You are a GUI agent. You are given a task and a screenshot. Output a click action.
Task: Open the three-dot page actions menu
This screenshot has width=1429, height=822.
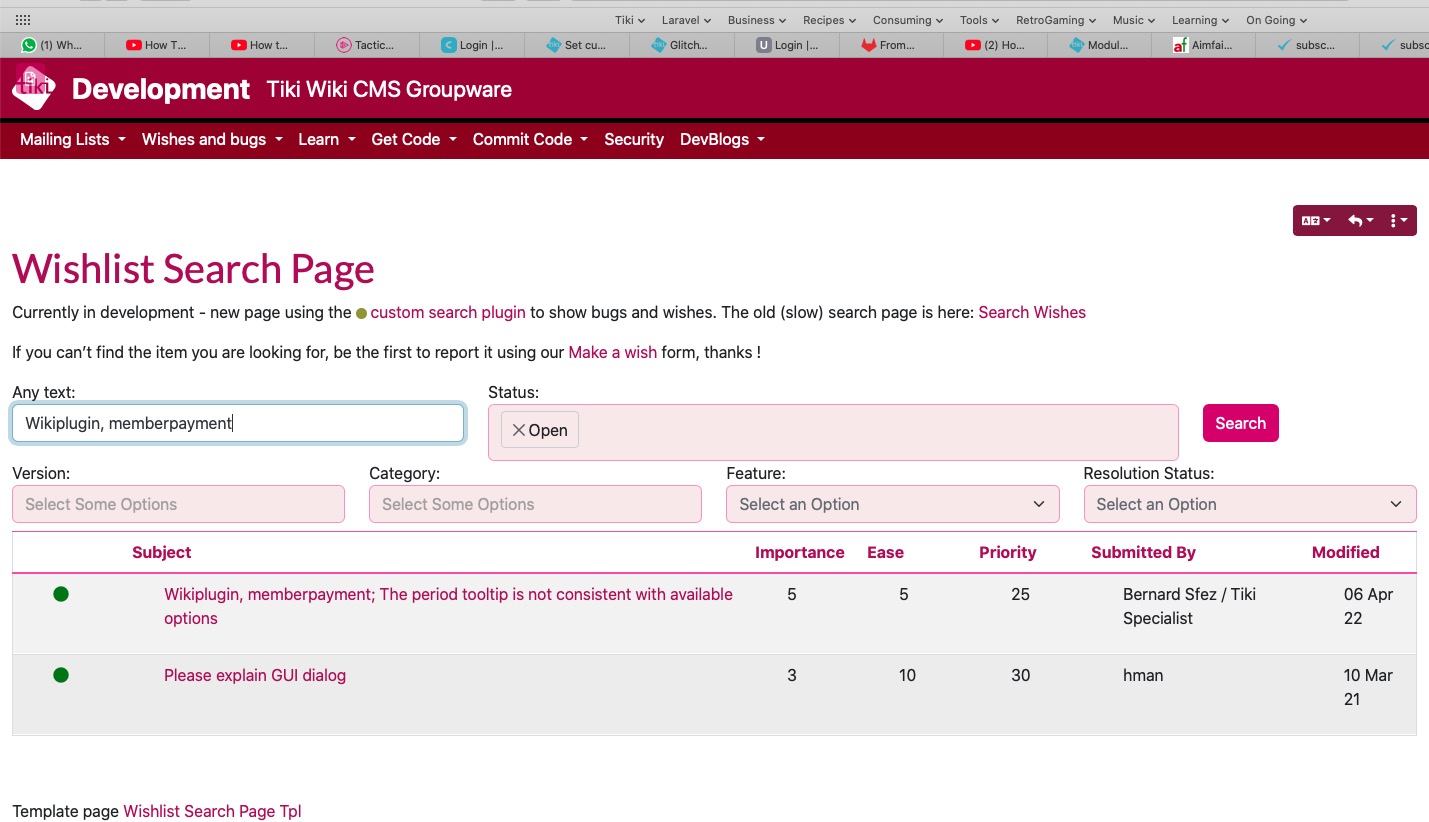point(1398,221)
